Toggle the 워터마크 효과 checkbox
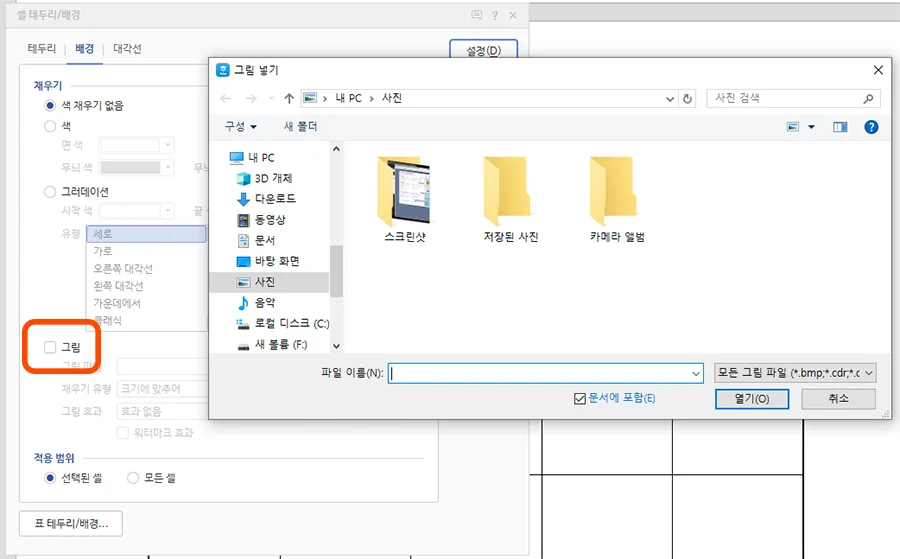 click(x=122, y=433)
